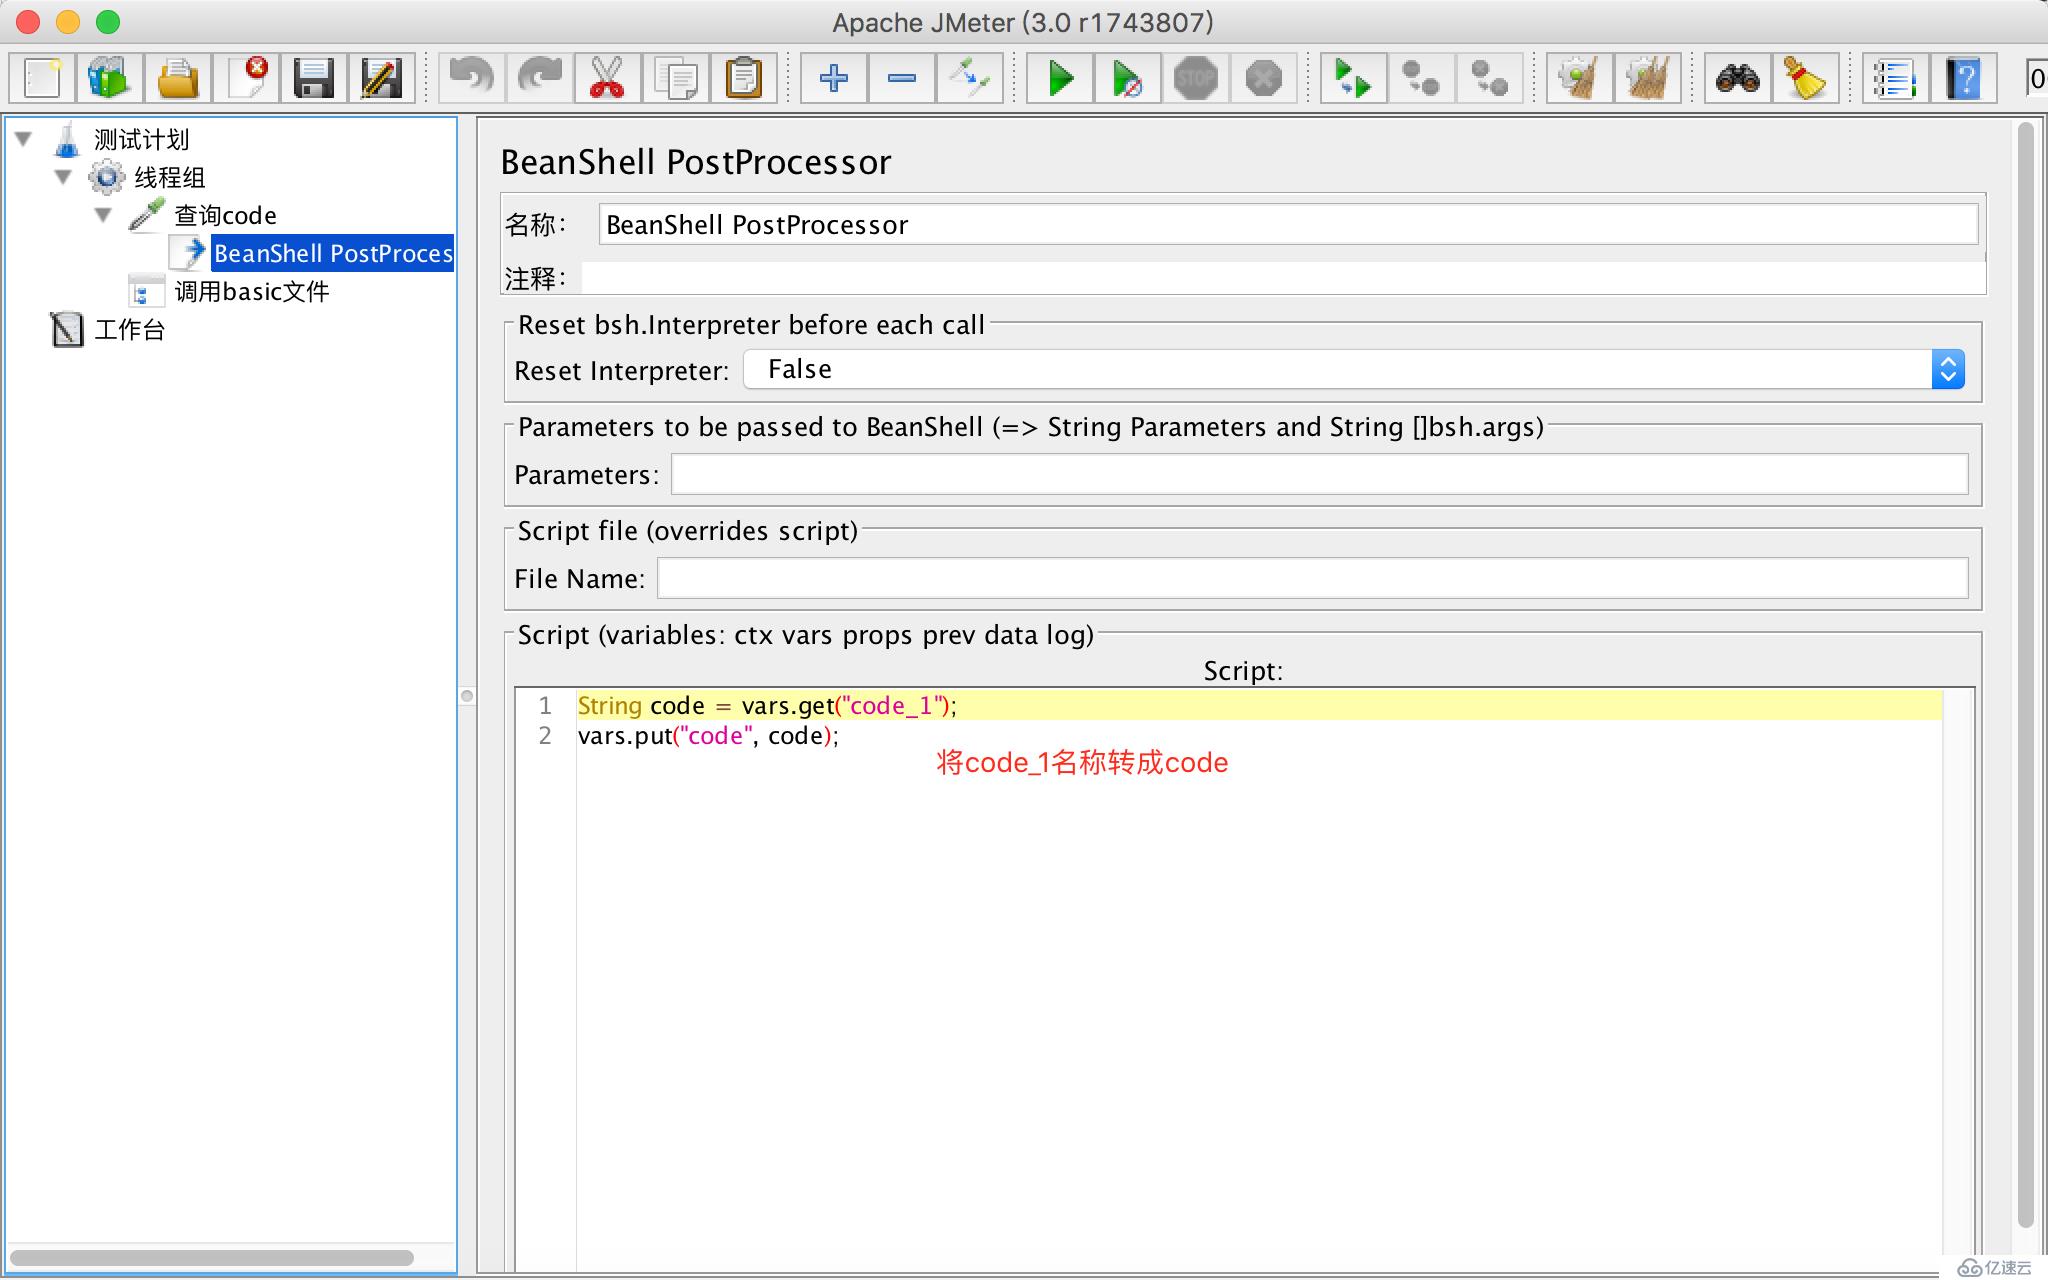Start remote engines with double play icon
This screenshot has width=2048, height=1280.
click(1354, 78)
